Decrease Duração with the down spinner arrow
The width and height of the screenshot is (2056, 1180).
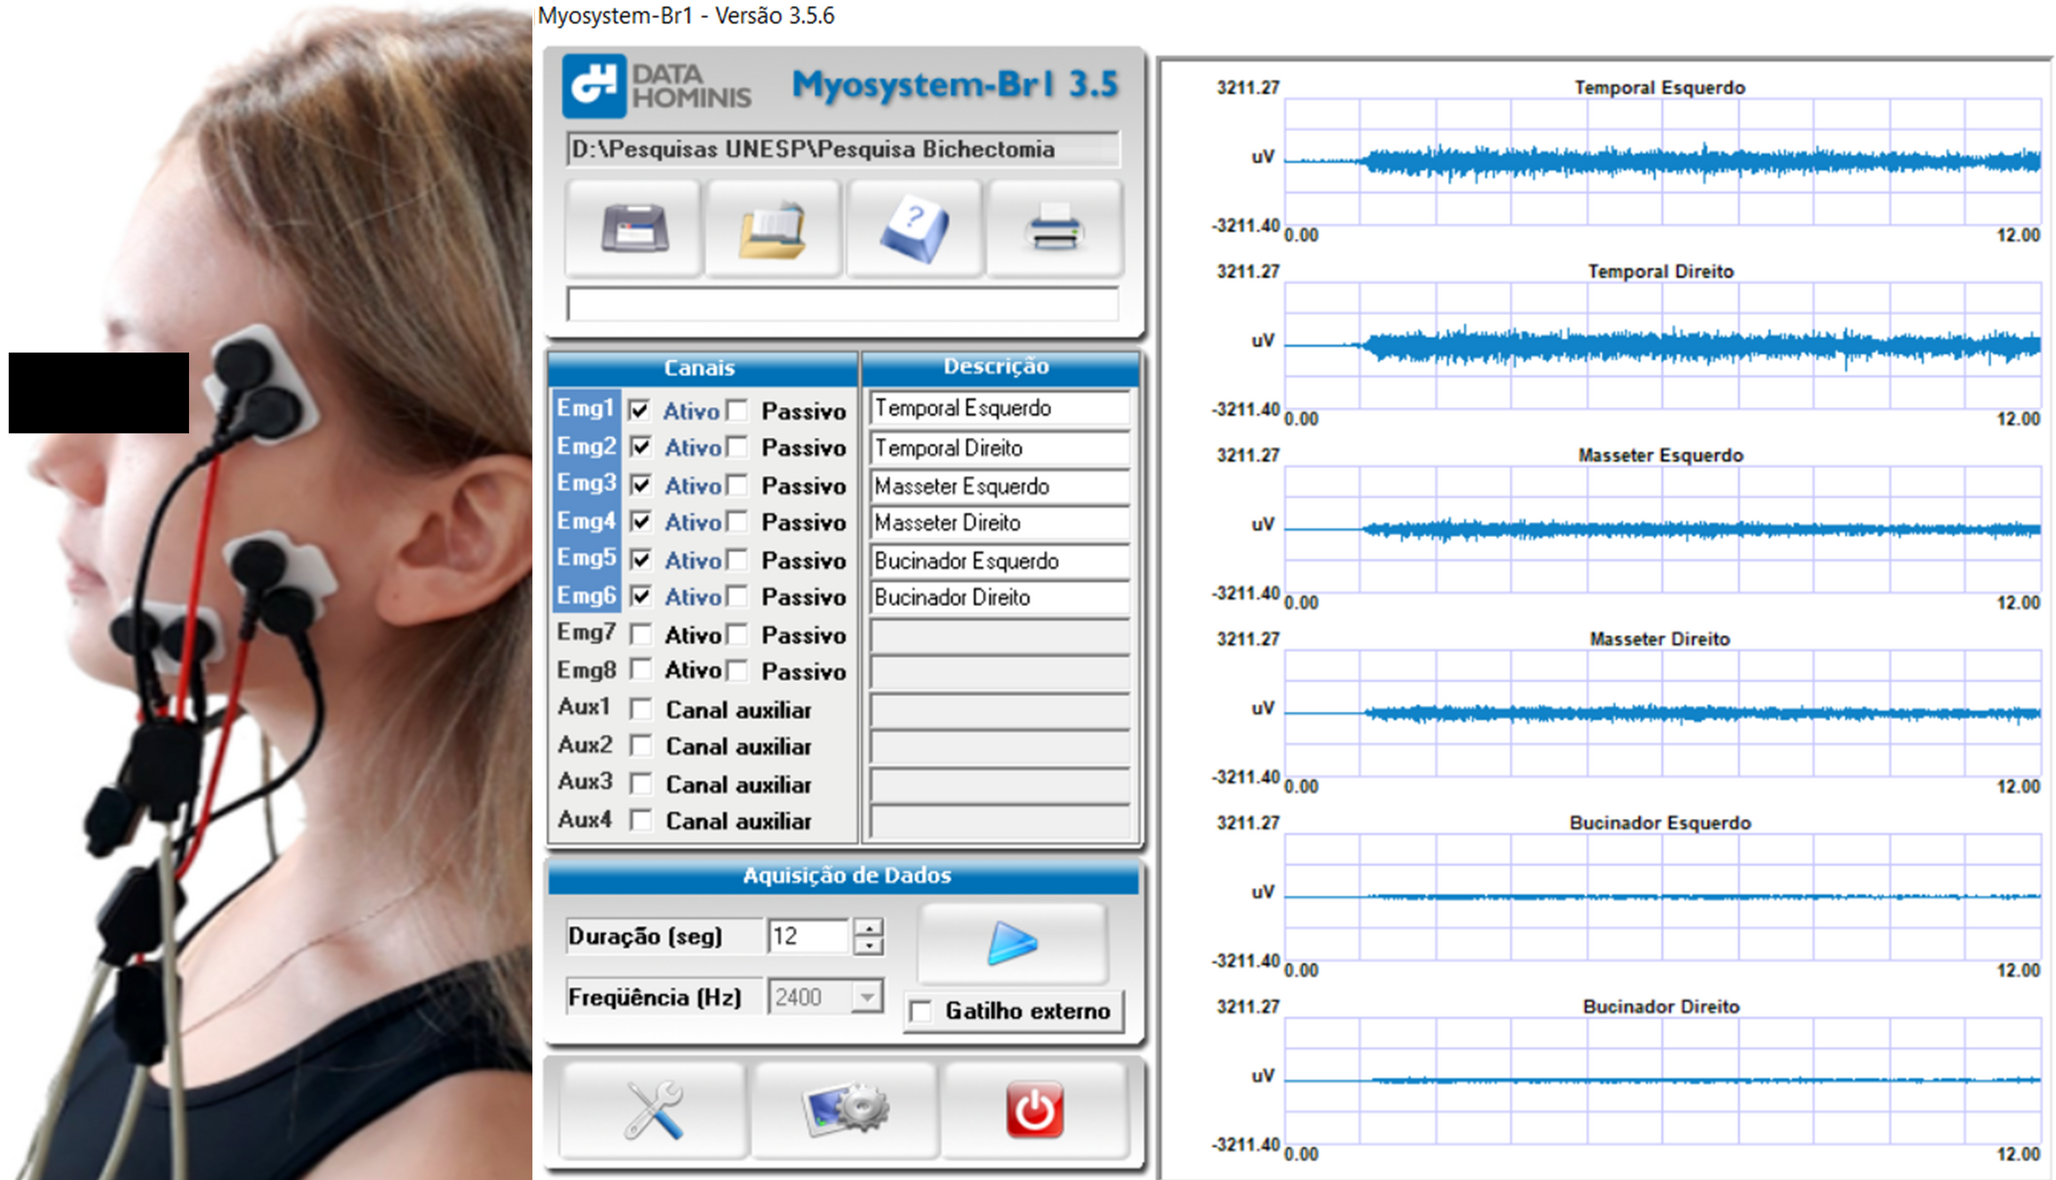click(x=869, y=945)
